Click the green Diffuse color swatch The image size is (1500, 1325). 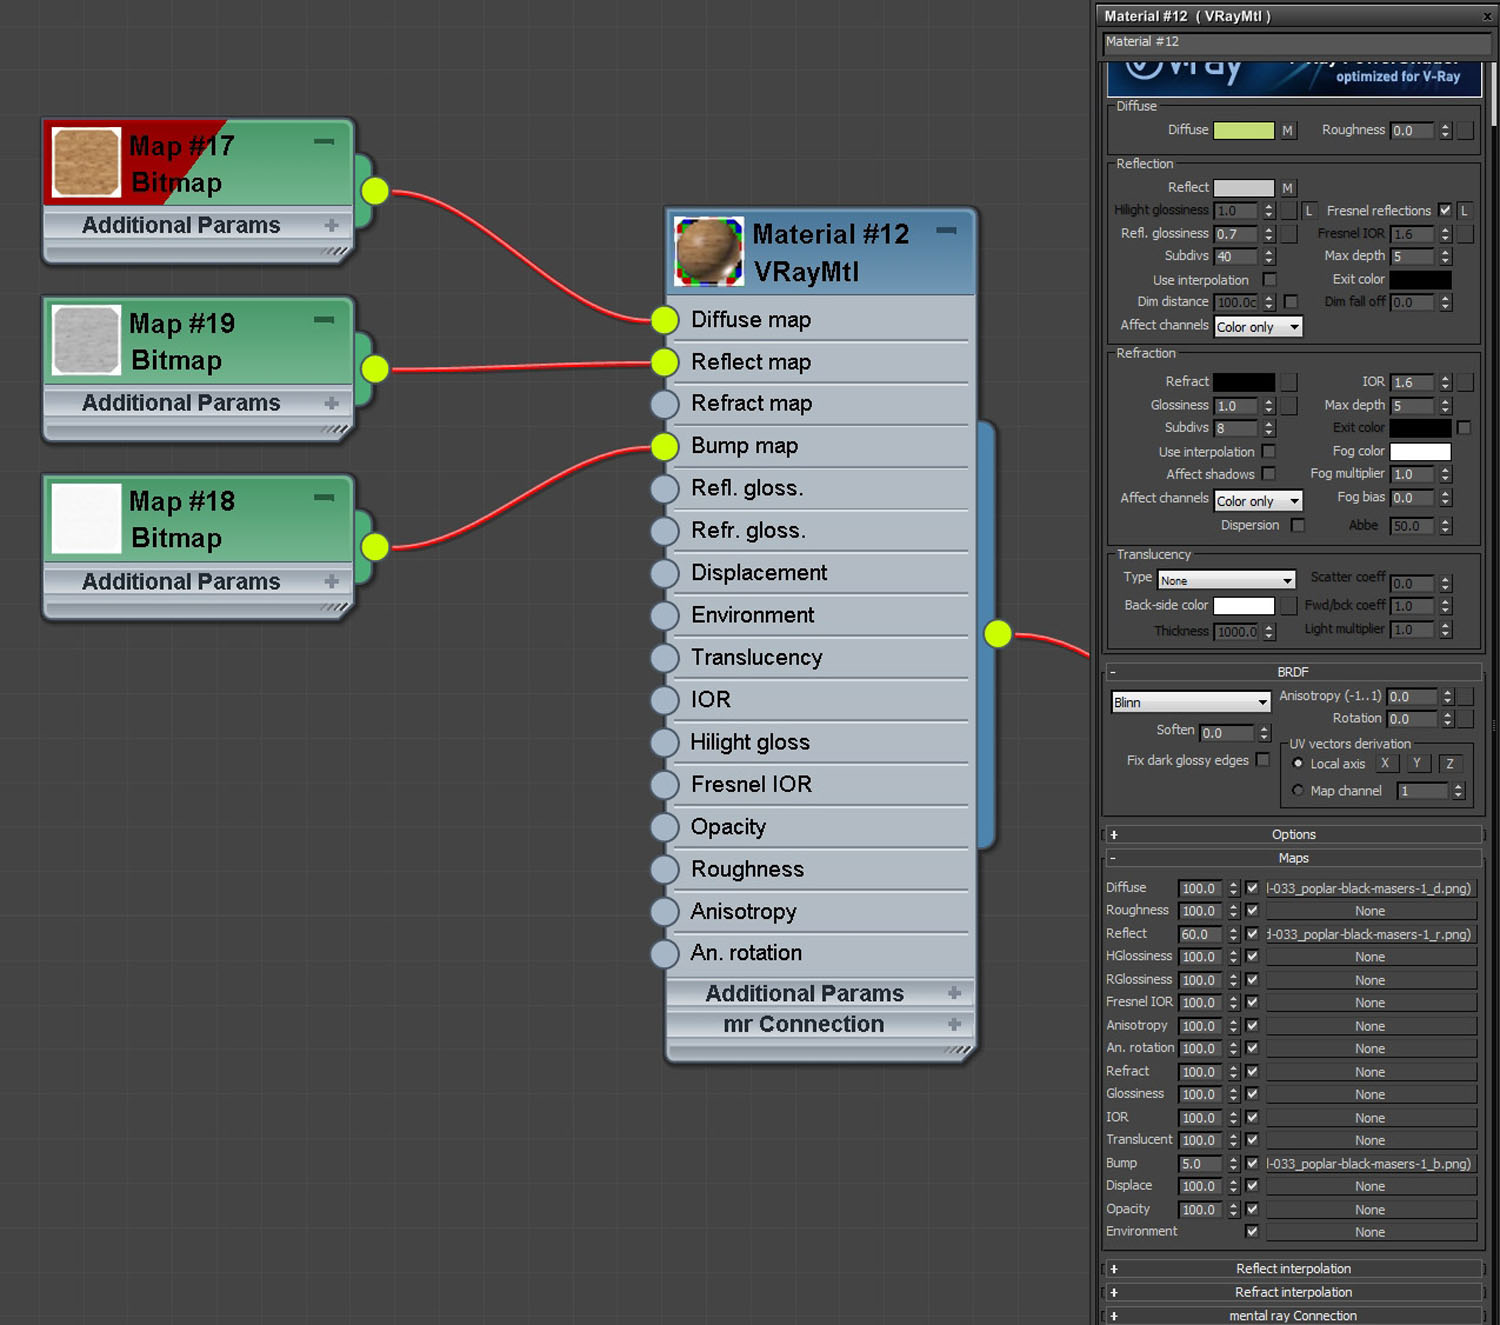click(x=1243, y=130)
